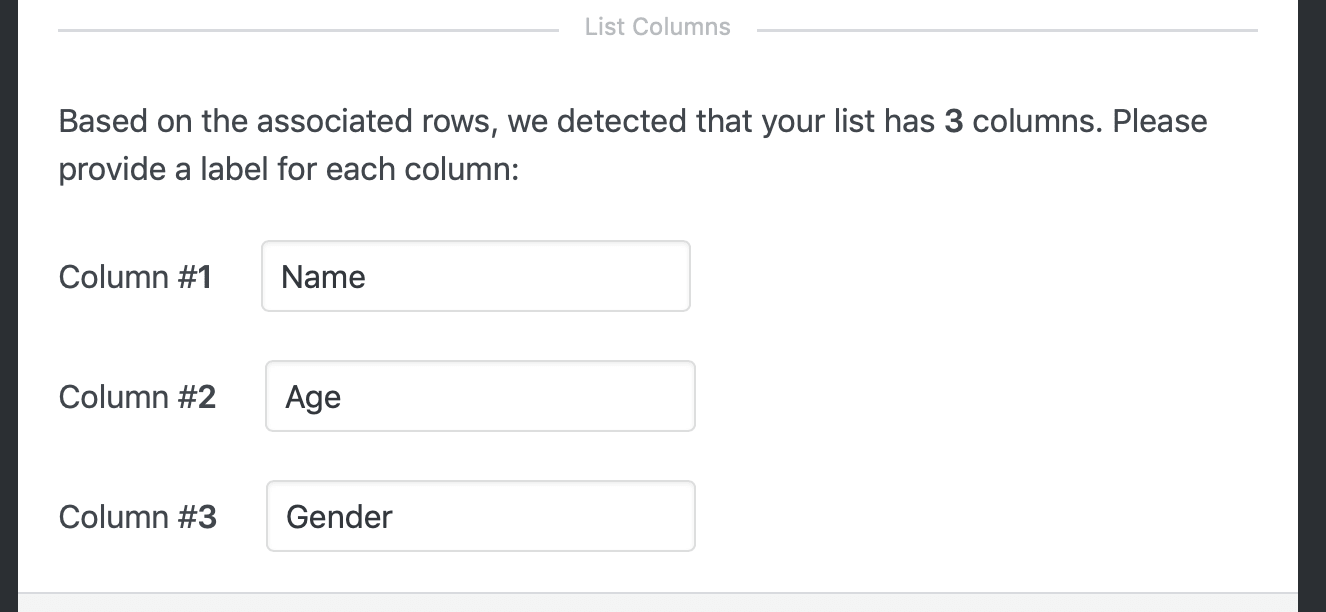Select the text inside the Name field

tap(322, 277)
